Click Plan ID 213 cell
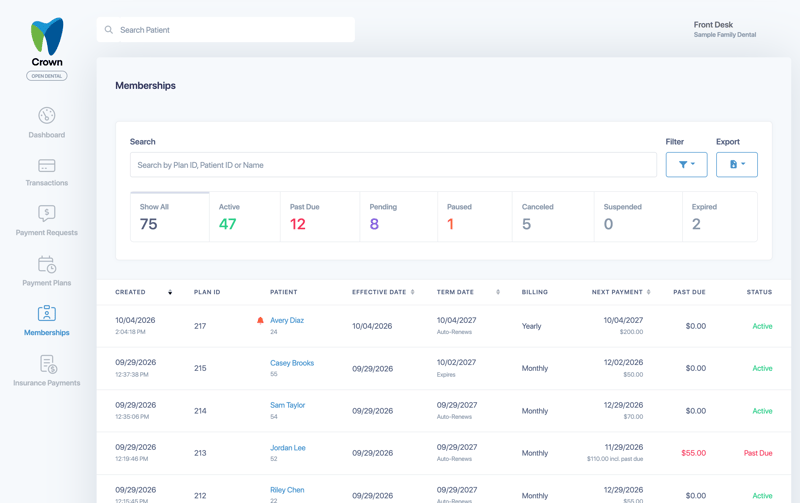Screen dimensions: 800x503 (x=200, y=453)
